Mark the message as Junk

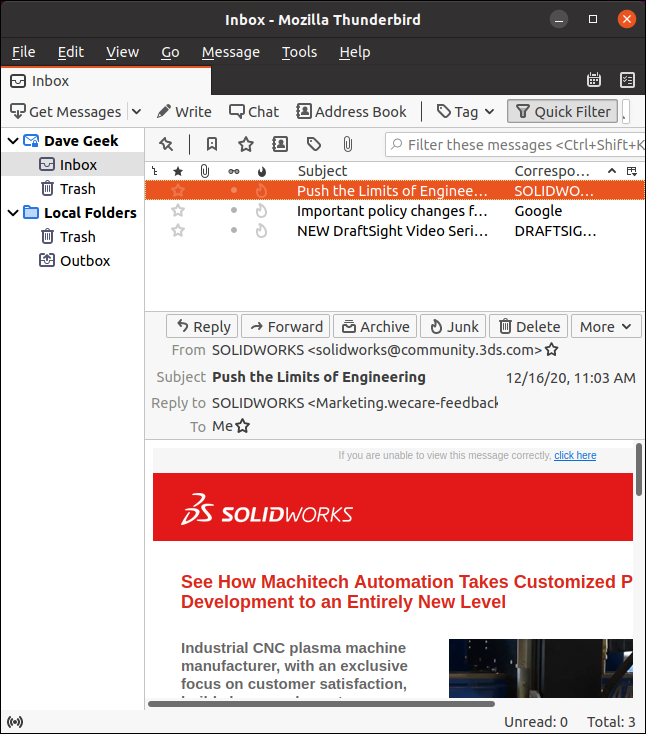[453, 326]
